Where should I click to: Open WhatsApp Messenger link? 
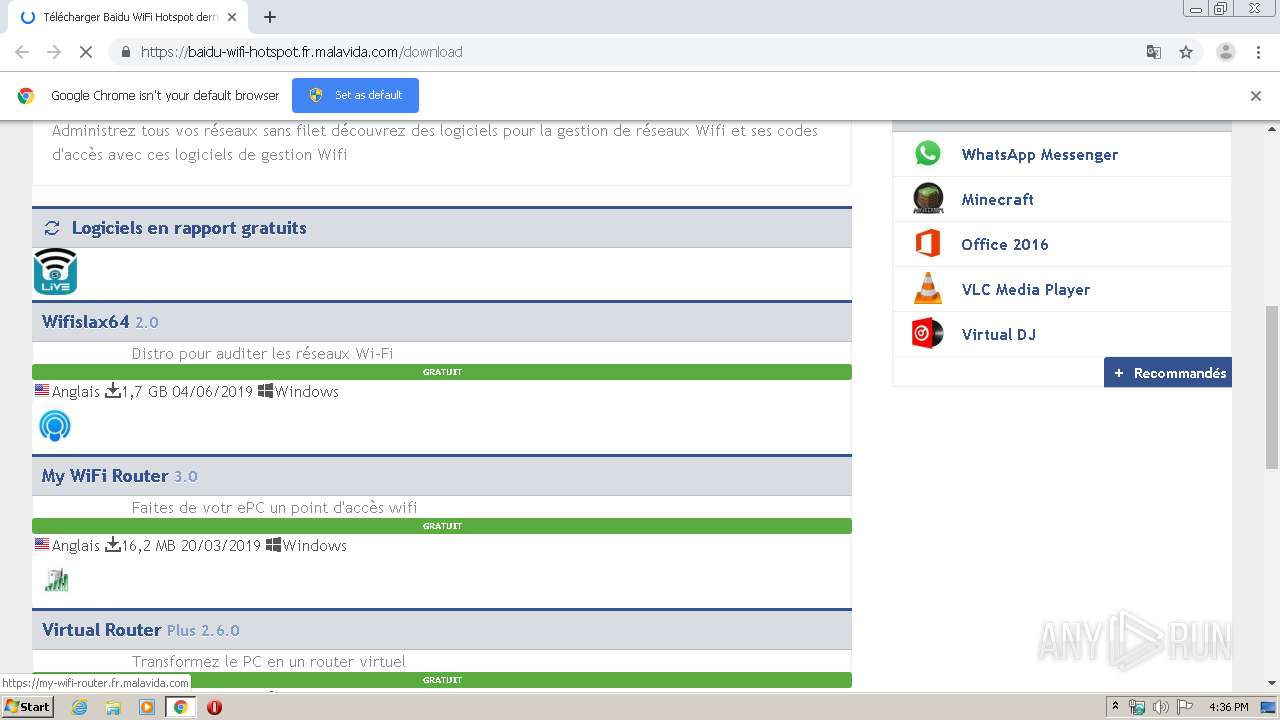(x=1040, y=154)
